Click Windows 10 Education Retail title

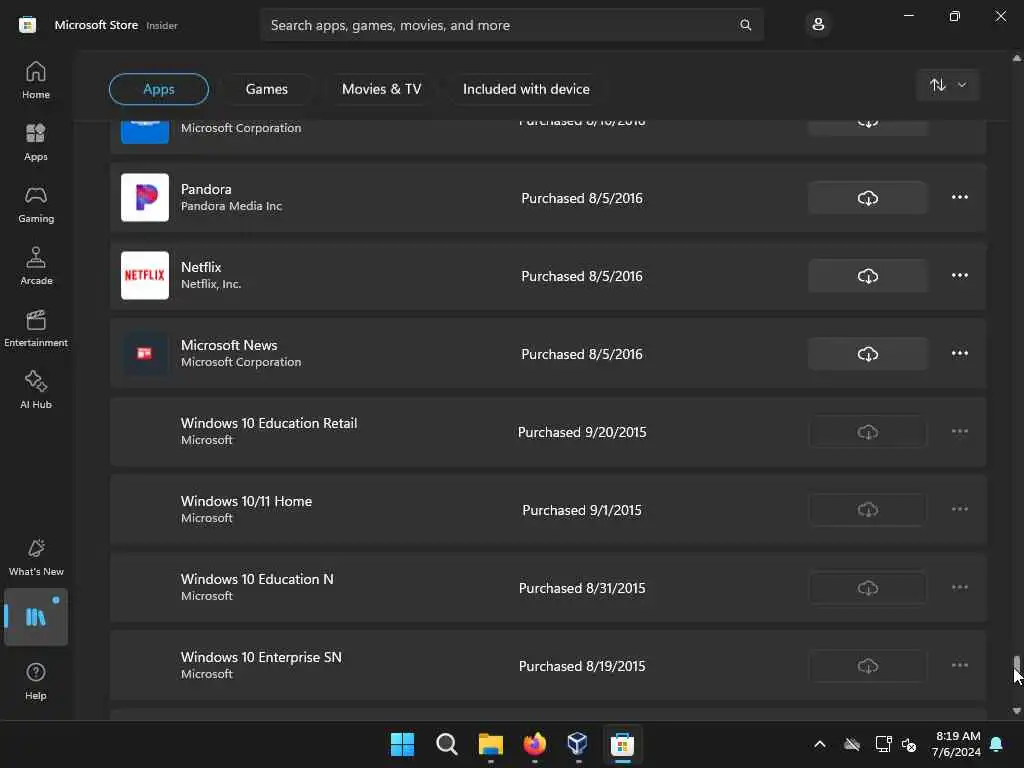(269, 423)
